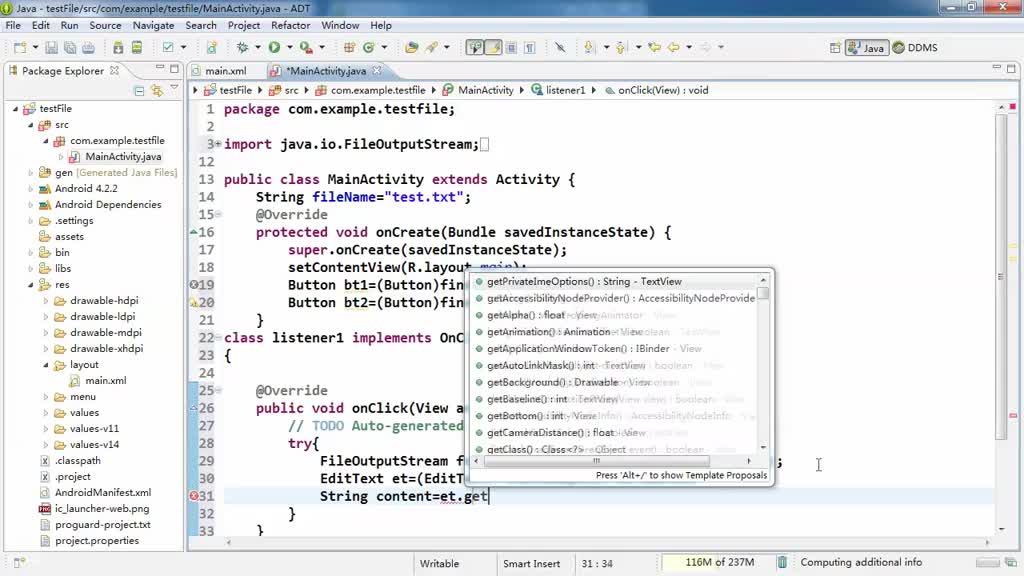Toggle Show Whitespace Characters pilcrow button
1024x576 pixels.
click(x=530, y=48)
